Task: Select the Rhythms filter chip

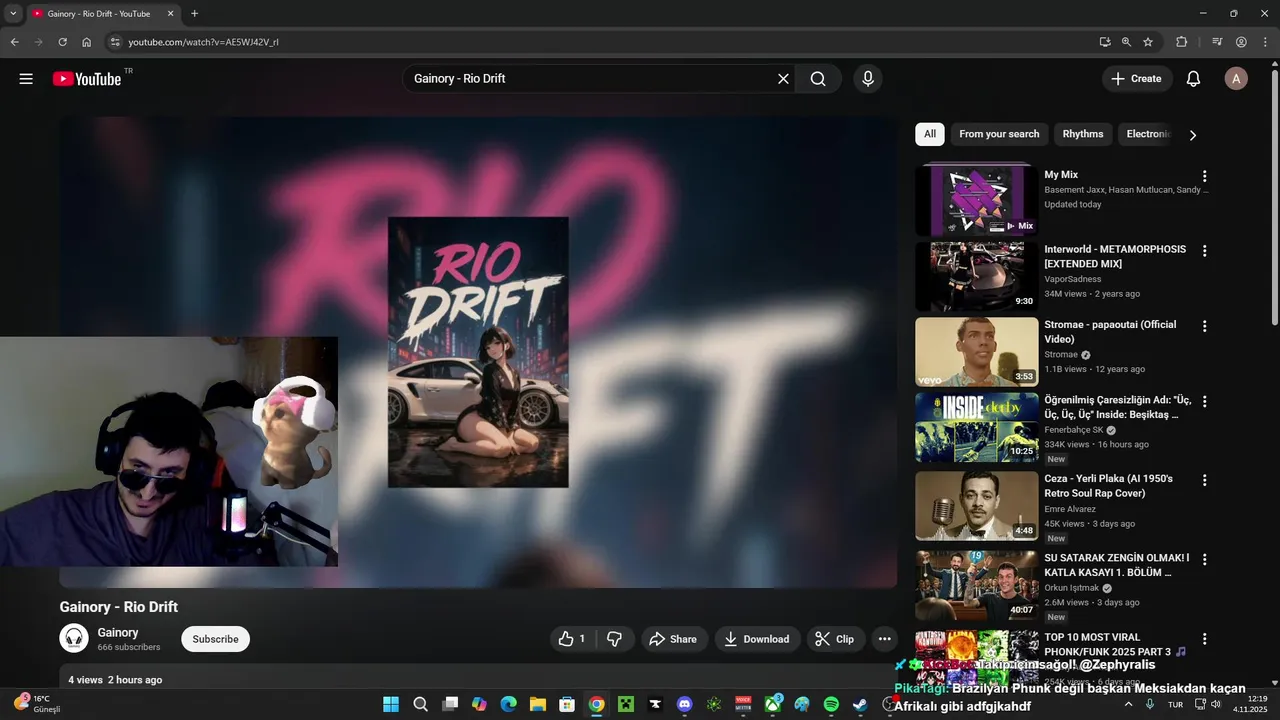Action: 1083,134
